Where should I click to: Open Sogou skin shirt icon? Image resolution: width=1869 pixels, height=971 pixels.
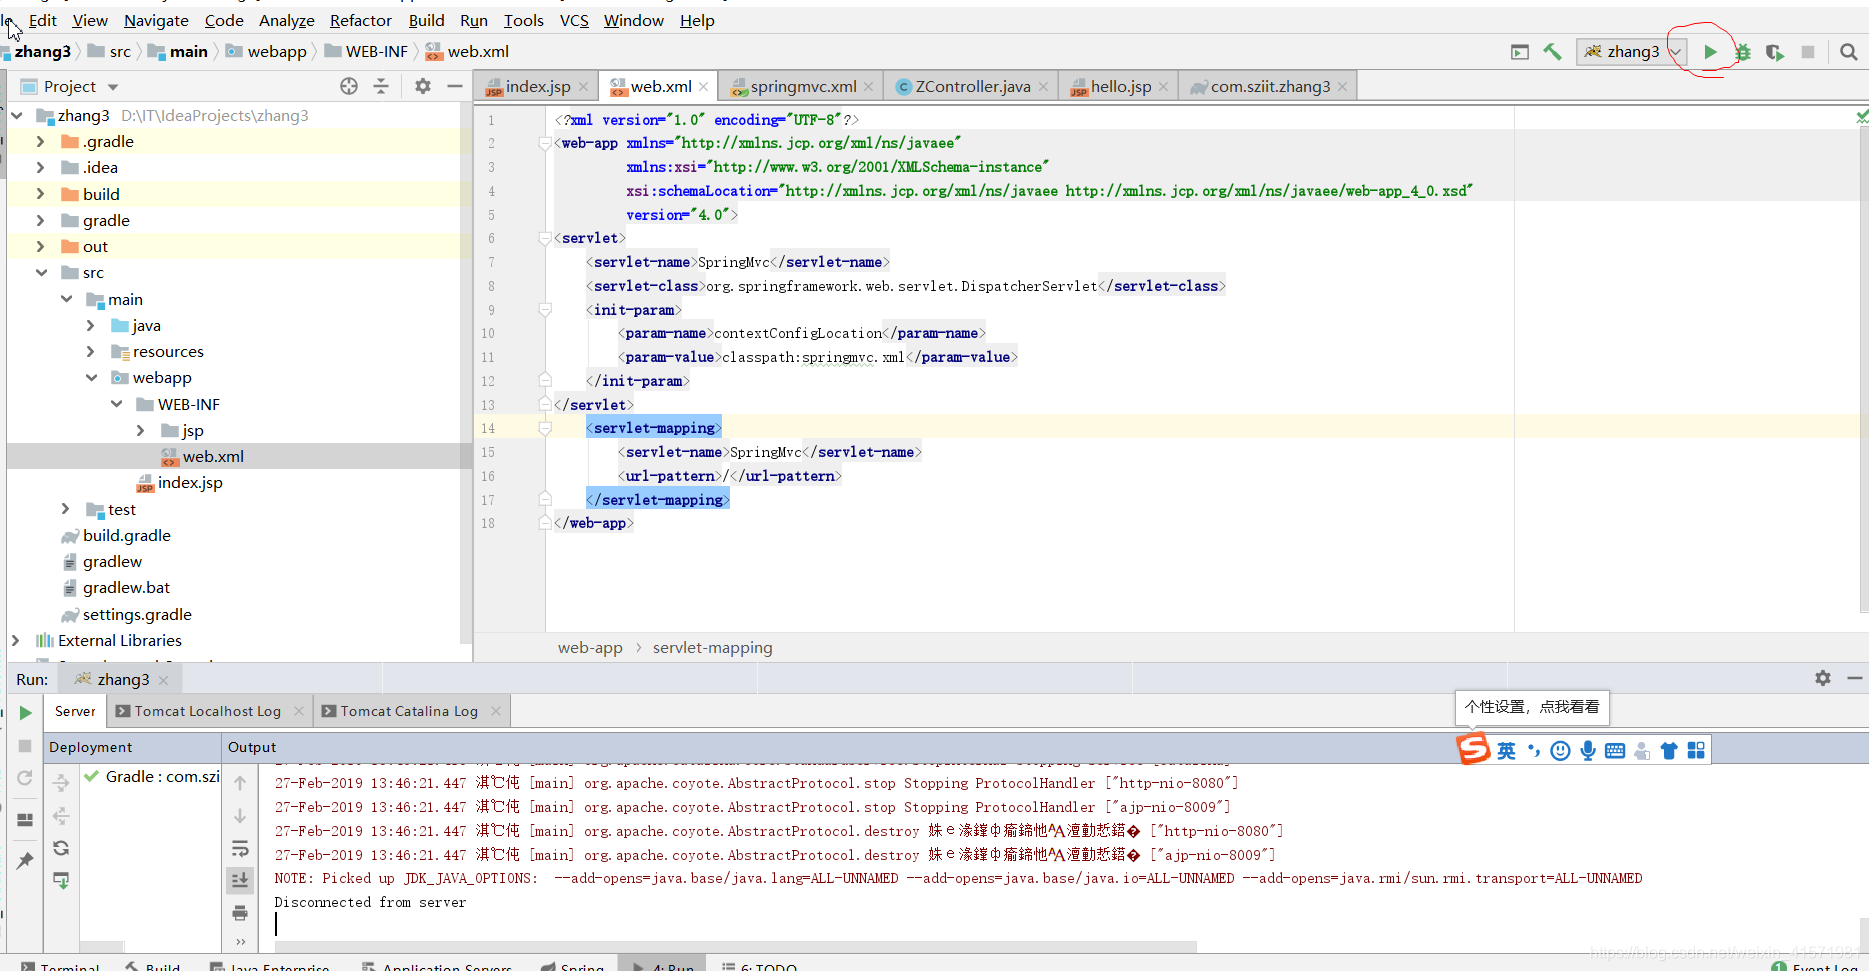(1669, 751)
